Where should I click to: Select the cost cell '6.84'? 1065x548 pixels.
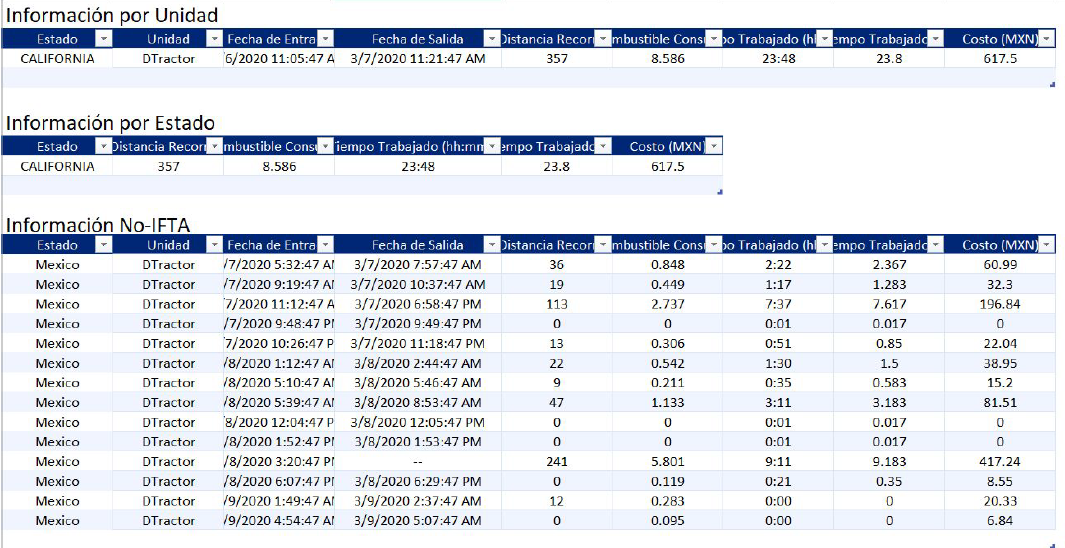[1000, 520]
